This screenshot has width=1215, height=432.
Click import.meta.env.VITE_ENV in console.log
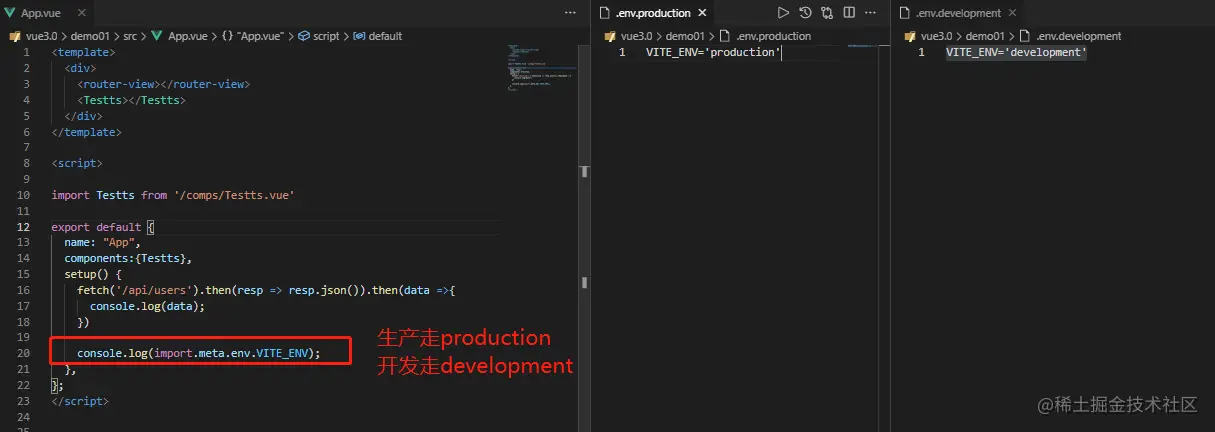[232, 354]
